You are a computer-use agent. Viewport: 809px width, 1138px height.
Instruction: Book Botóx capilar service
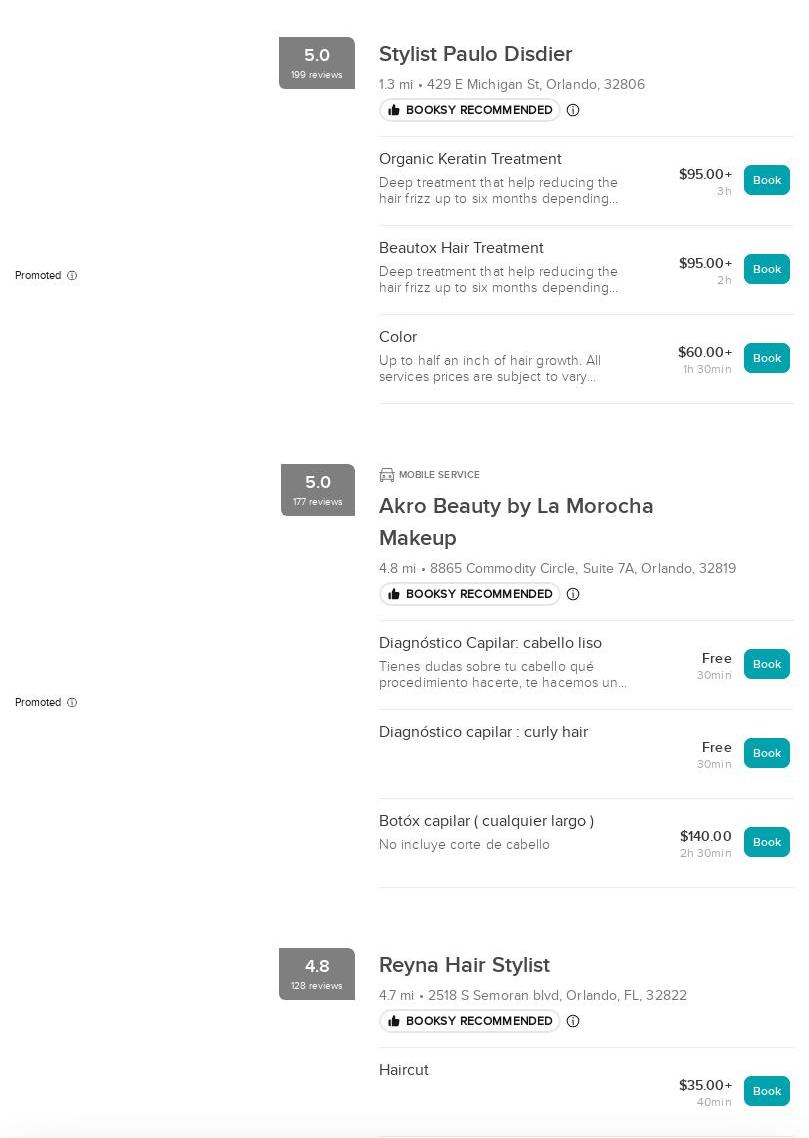766,842
